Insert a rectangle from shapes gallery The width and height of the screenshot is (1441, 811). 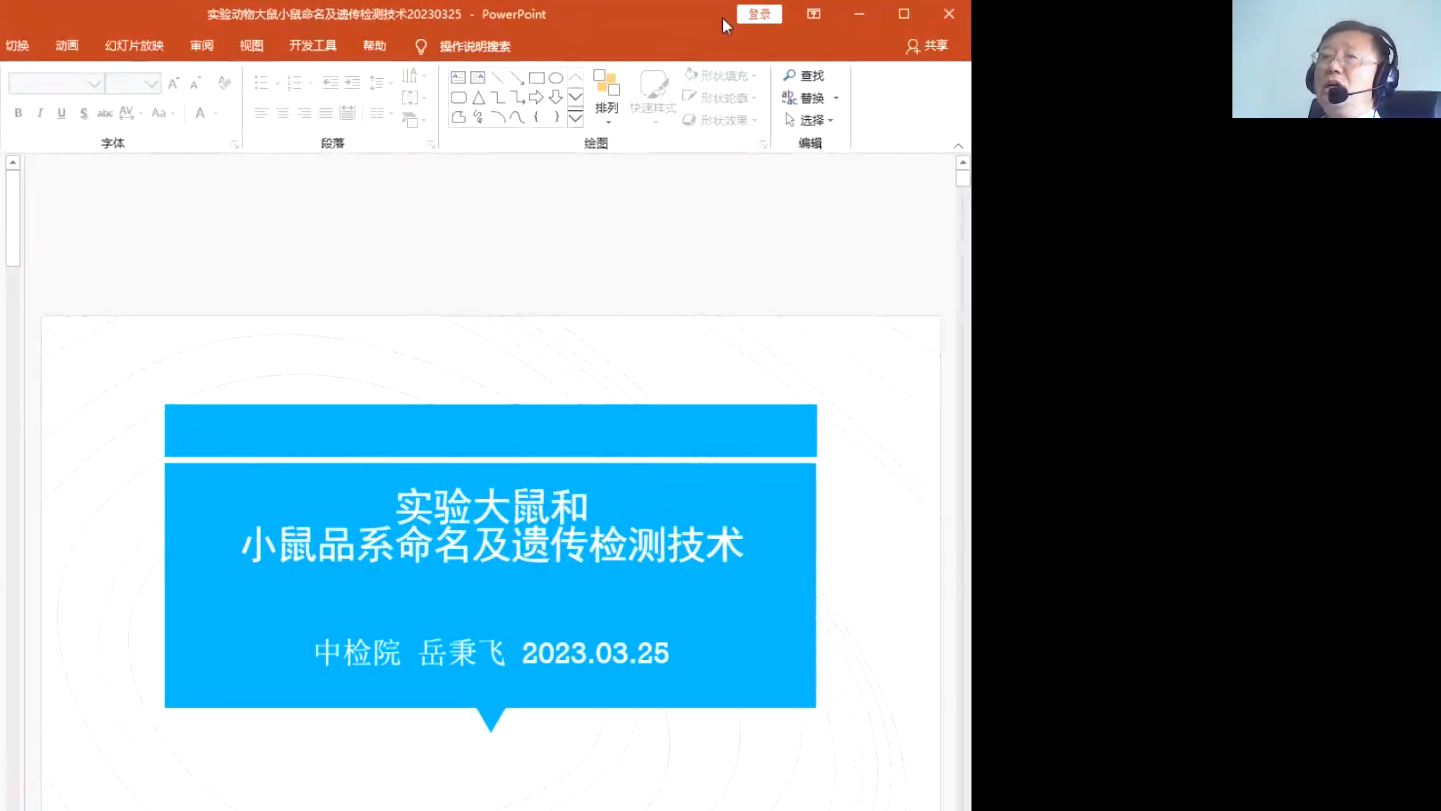click(x=536, y=78)
